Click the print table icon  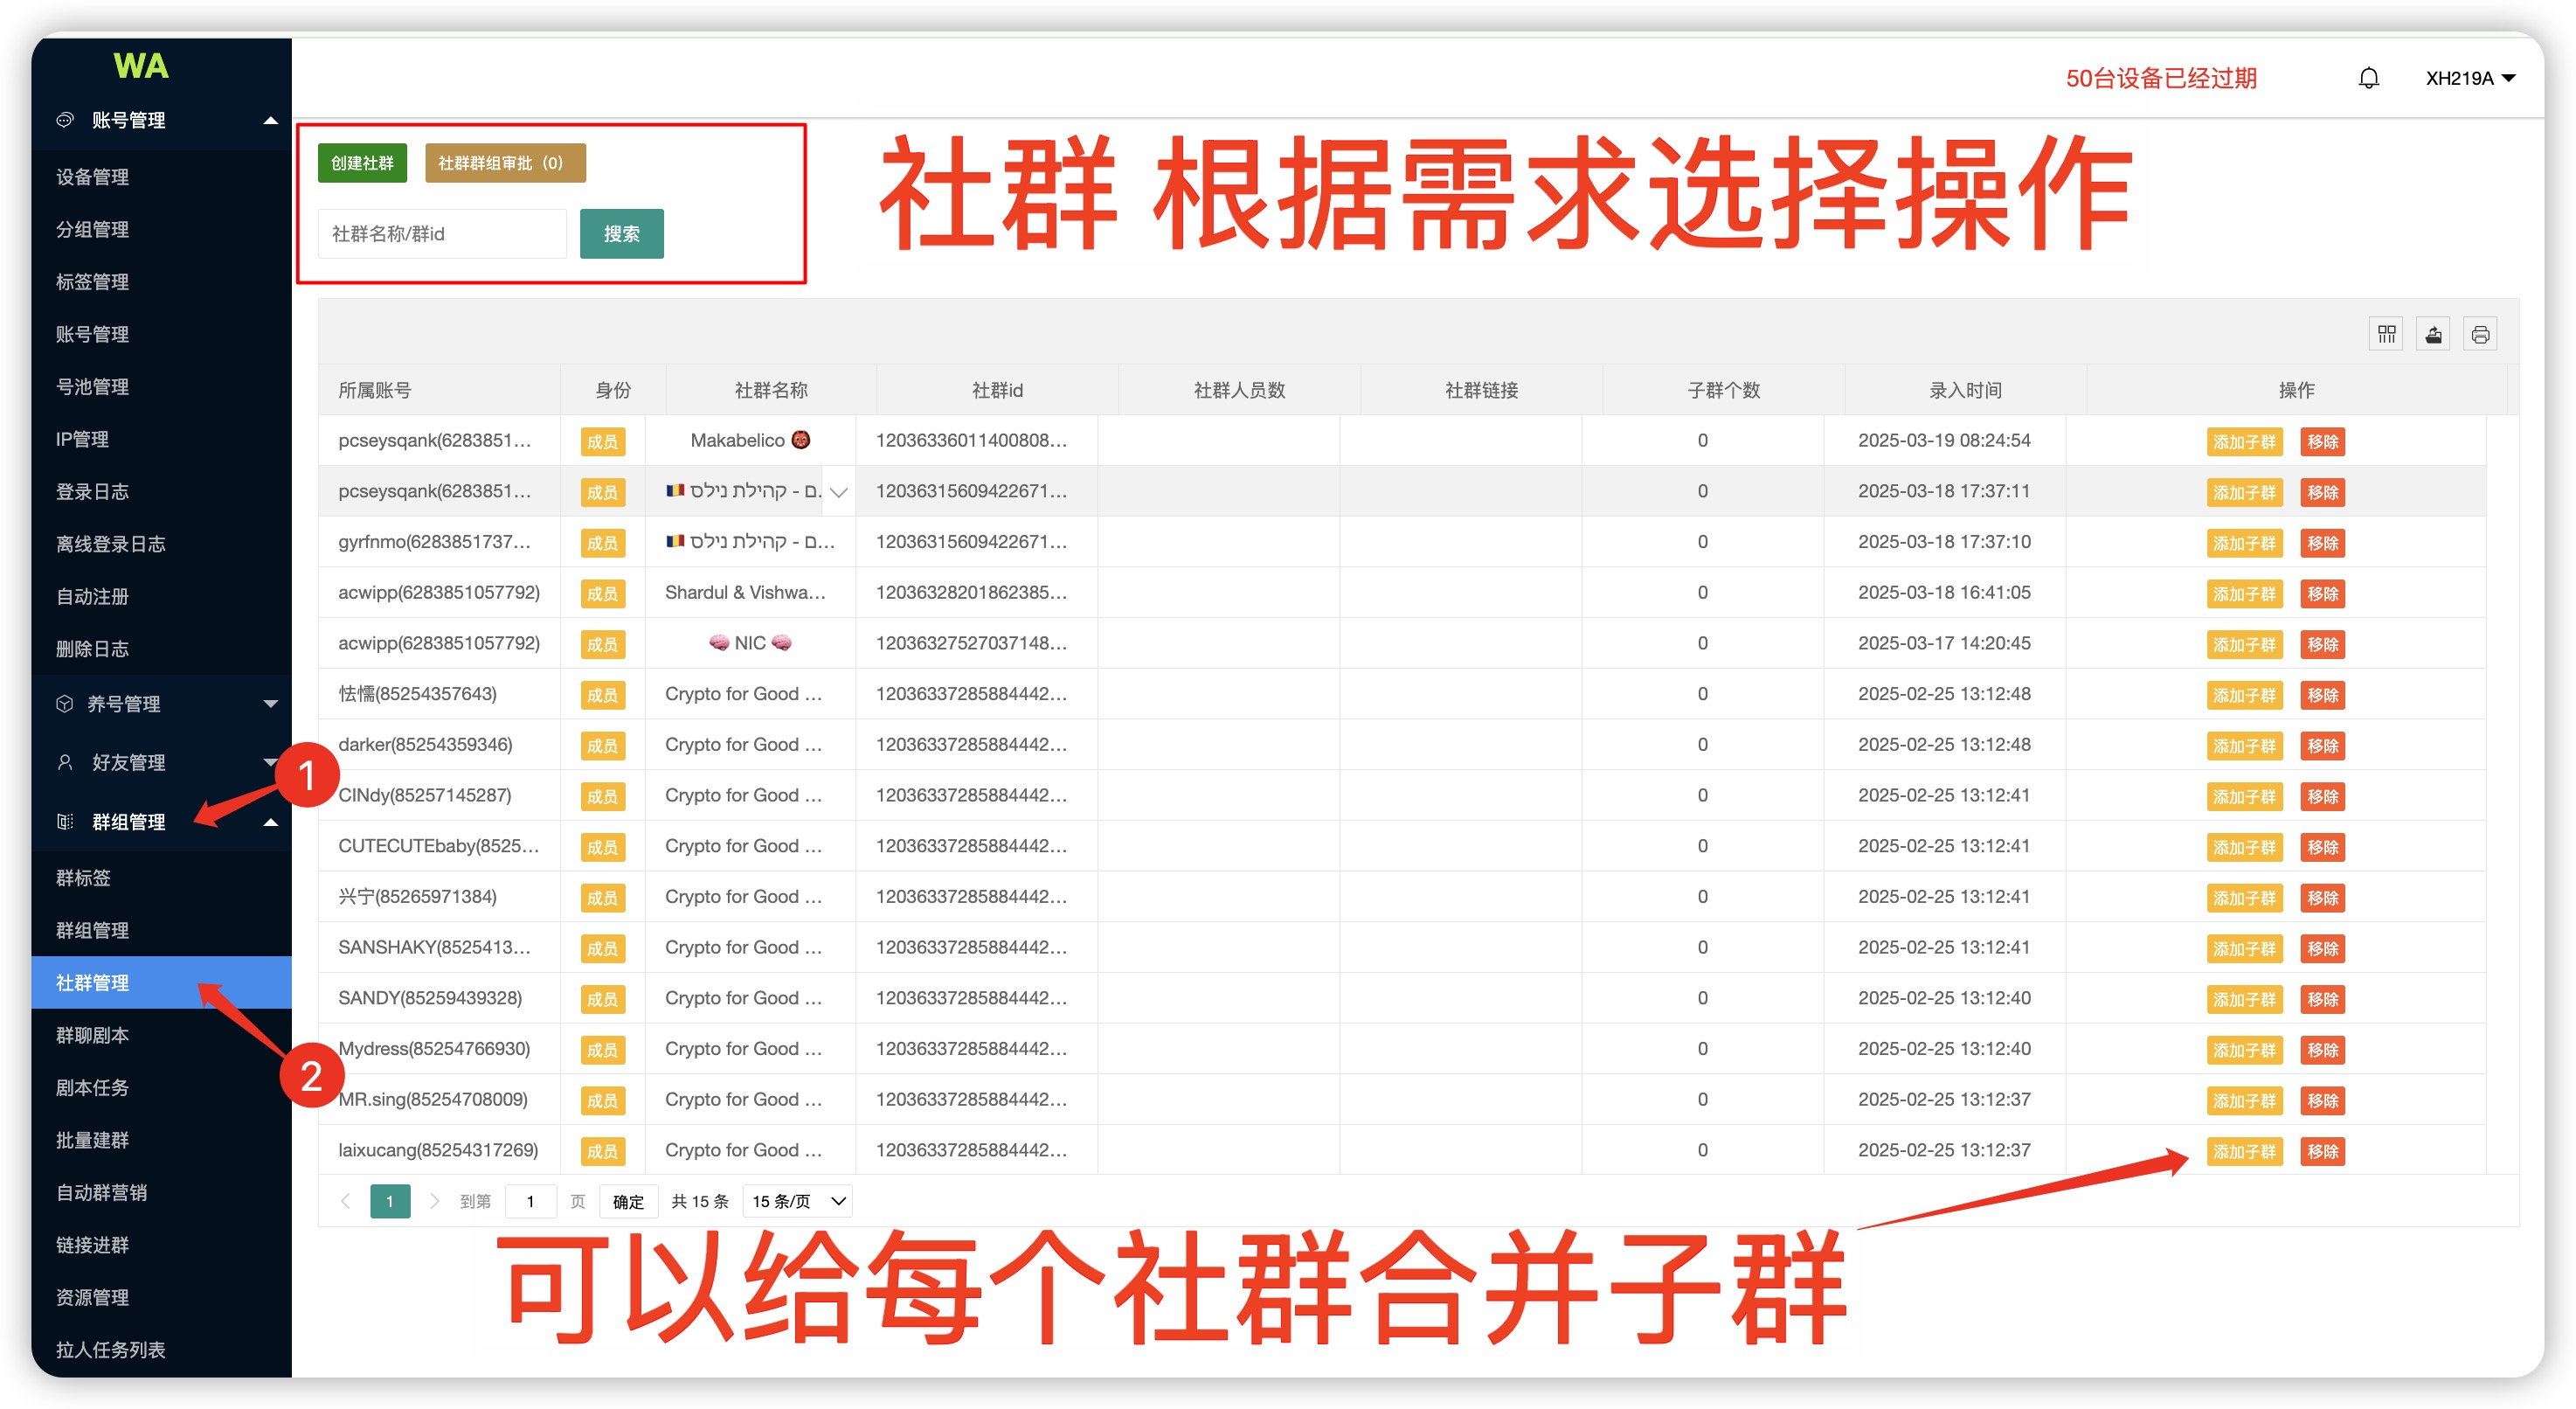pyautogui.click(x=2480, y=334)
